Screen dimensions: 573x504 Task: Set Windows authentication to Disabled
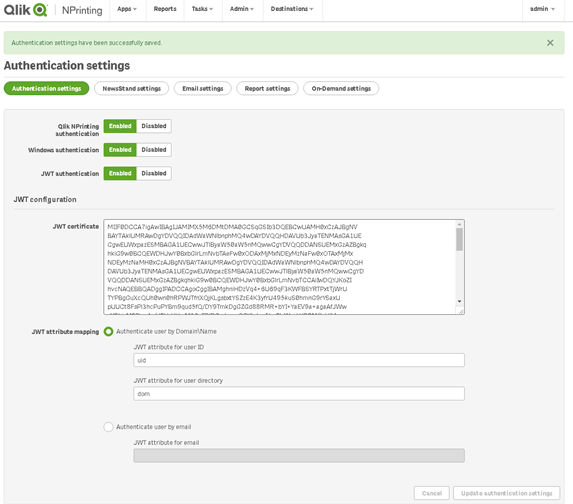point(154,150)
